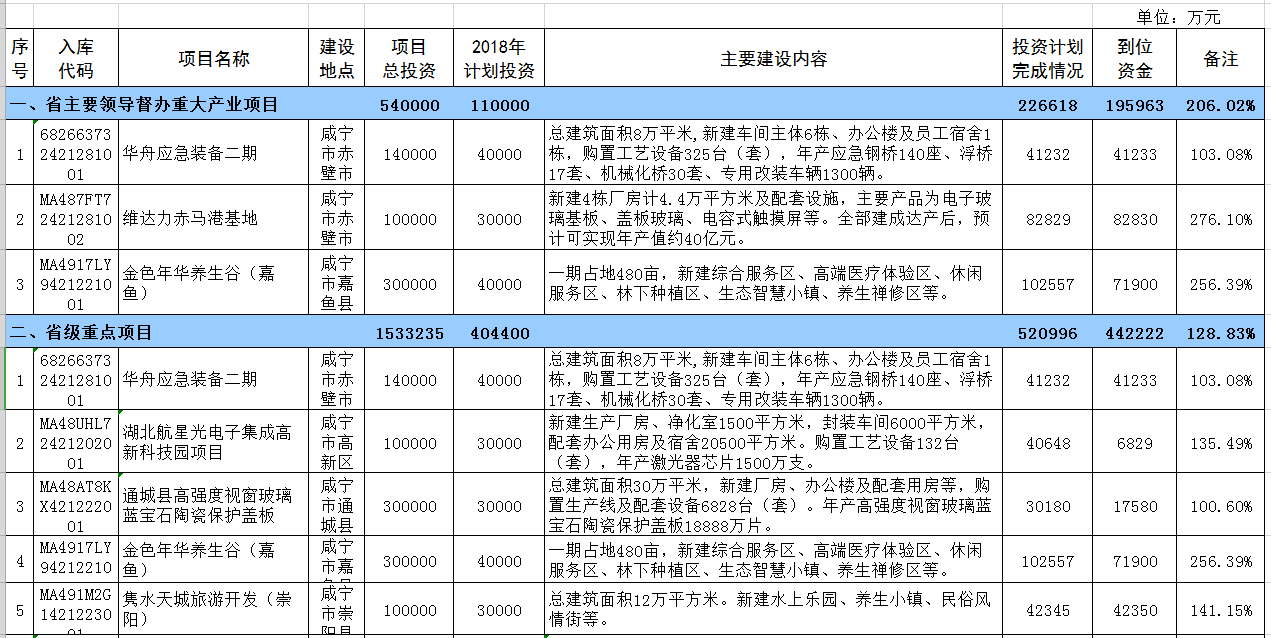Click the location cell 咸宁市高新区
This screenshot has height=638, width=1271.
337,443
